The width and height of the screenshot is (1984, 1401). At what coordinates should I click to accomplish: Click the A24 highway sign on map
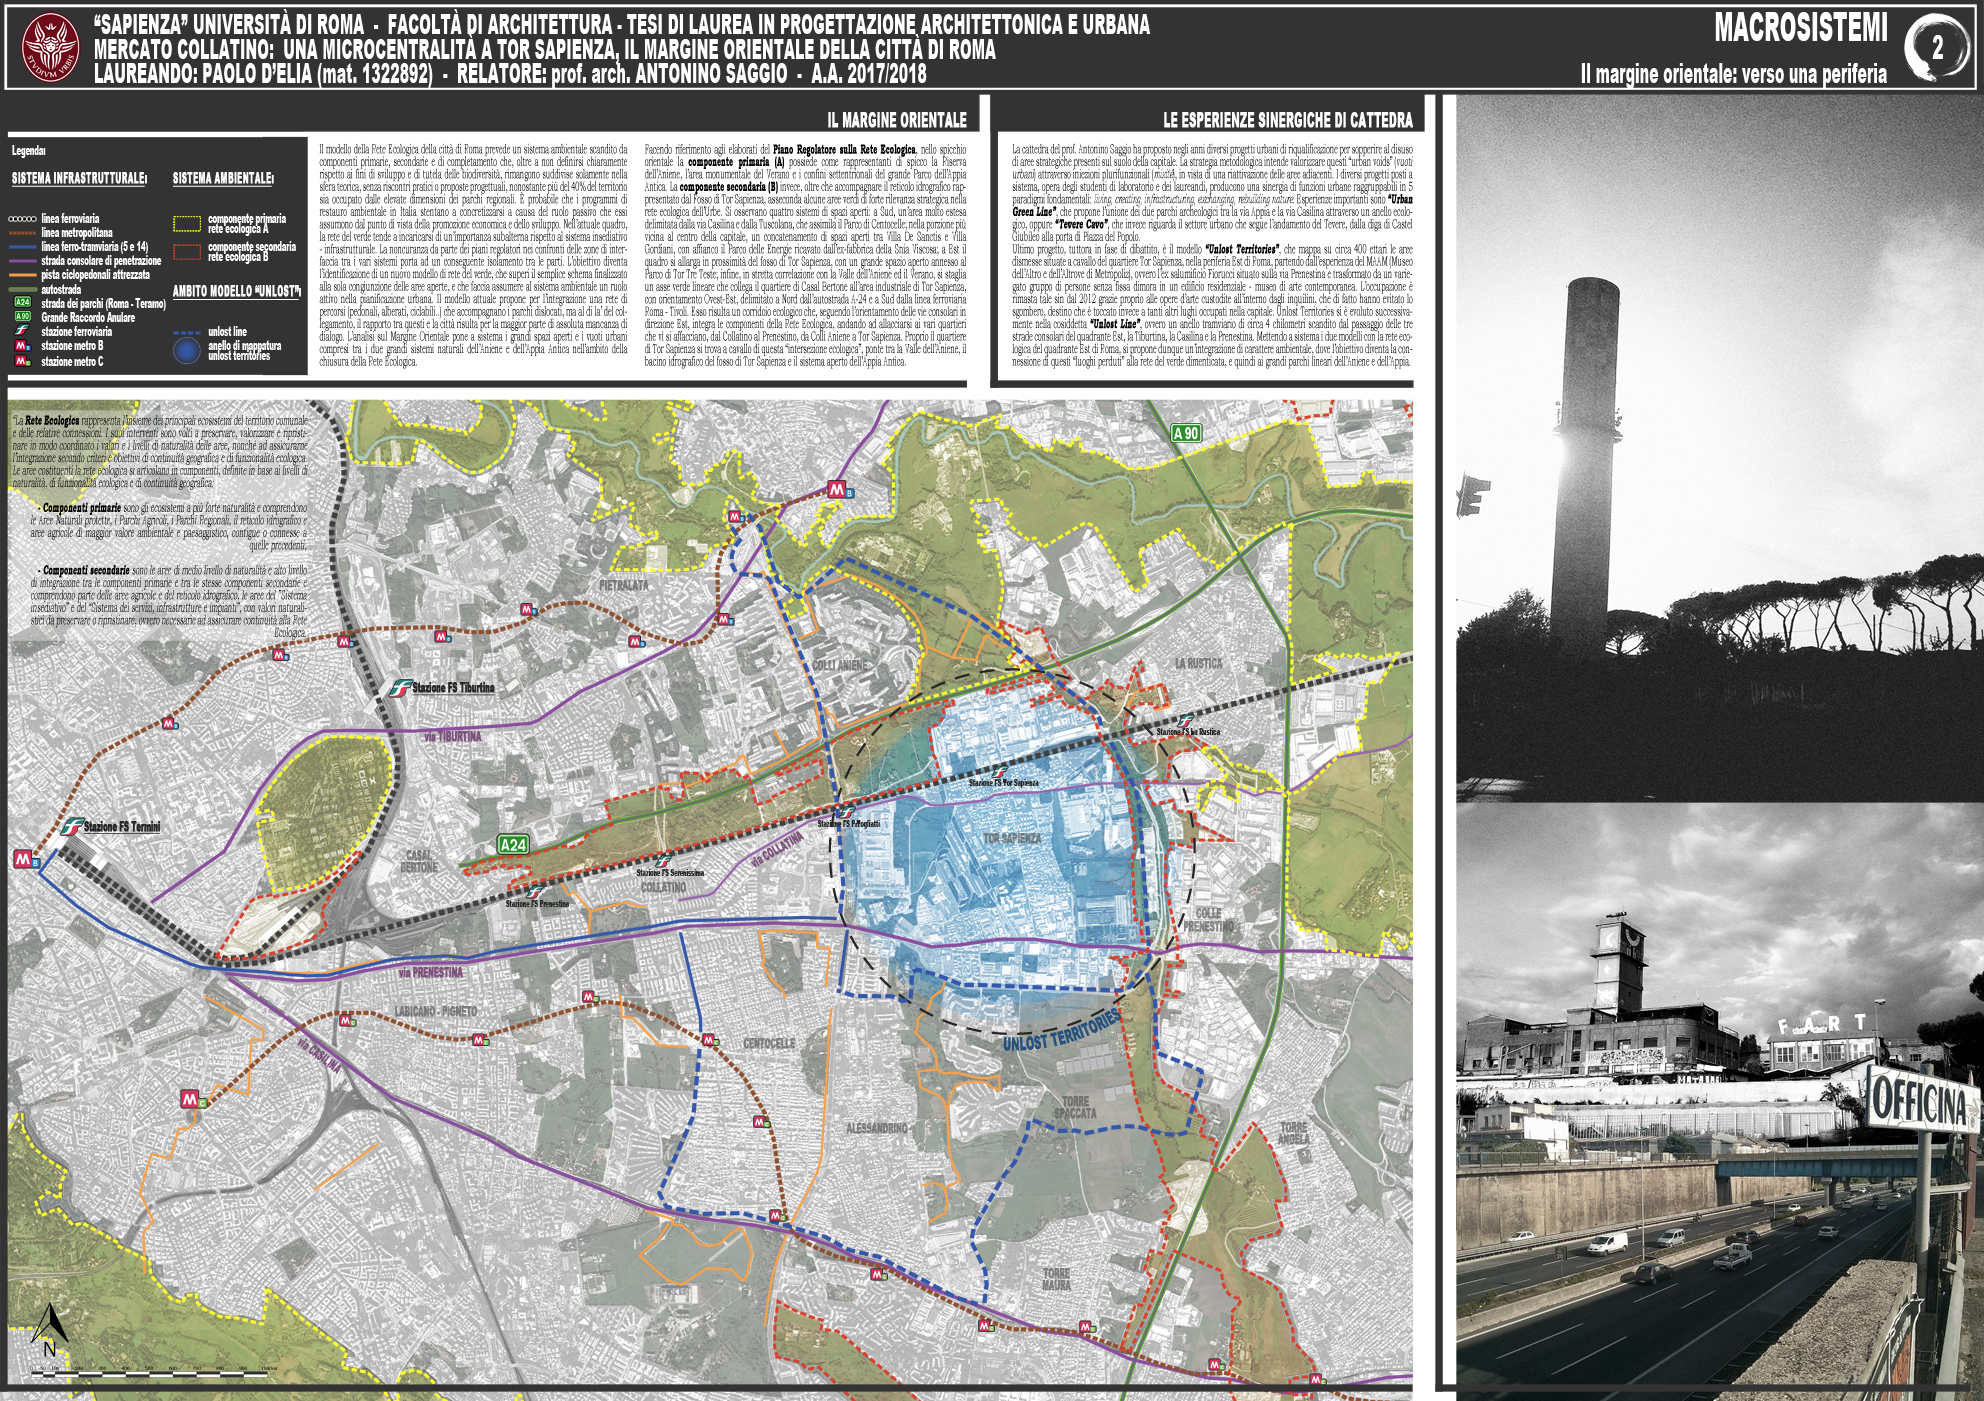(x=513, y=845)
